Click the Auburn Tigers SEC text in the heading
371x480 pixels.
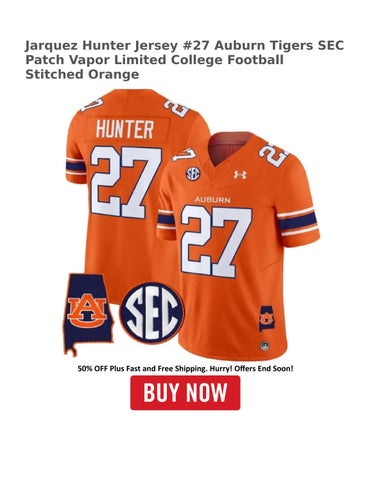279,45
